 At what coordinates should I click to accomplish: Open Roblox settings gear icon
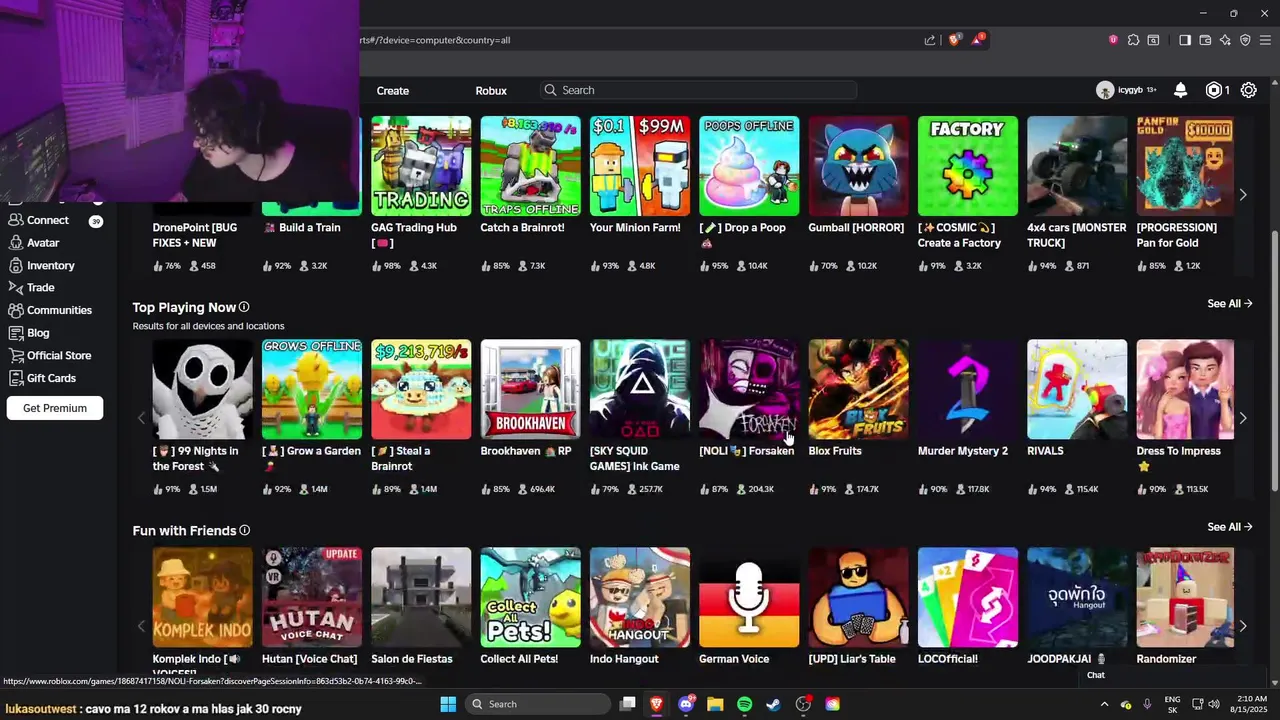pos(1249,90)
